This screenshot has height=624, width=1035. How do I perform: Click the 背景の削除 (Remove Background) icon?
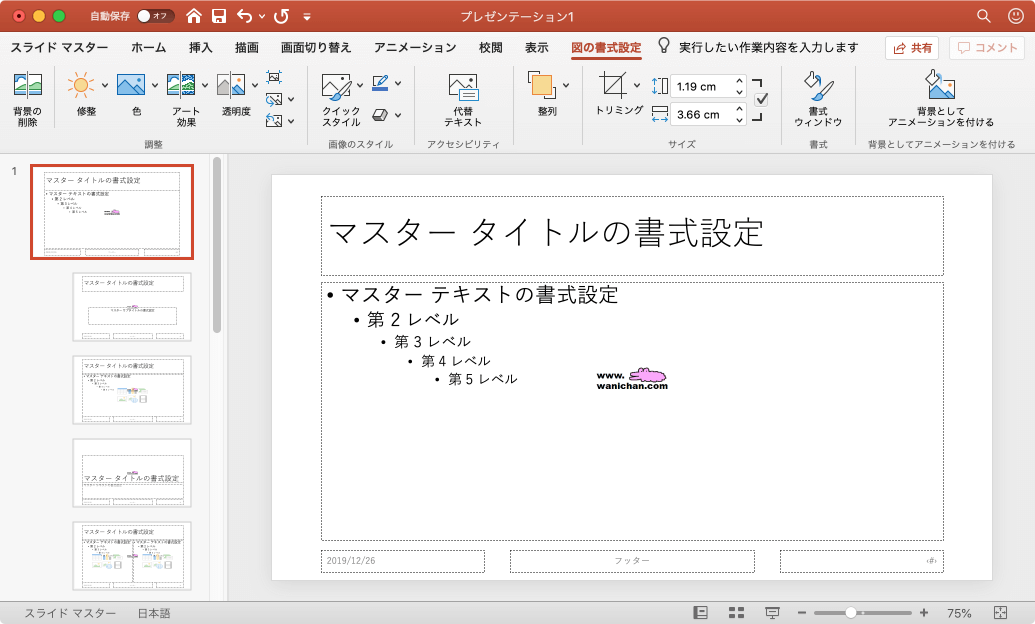click(x=27, y=98)
